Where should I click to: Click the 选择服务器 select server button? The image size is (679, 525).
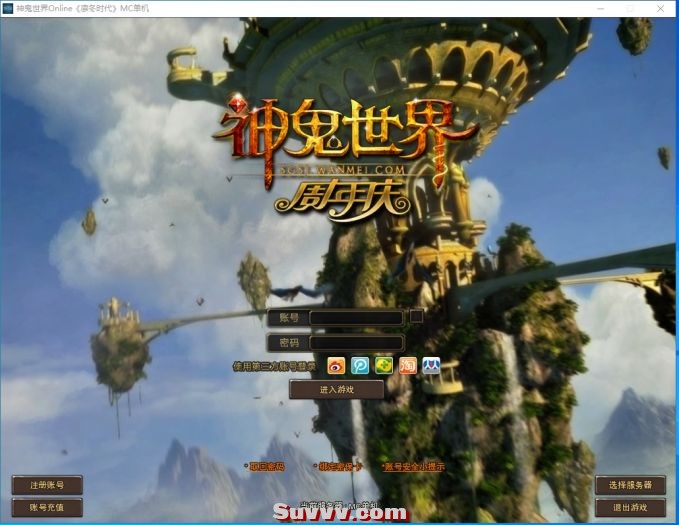630,485
